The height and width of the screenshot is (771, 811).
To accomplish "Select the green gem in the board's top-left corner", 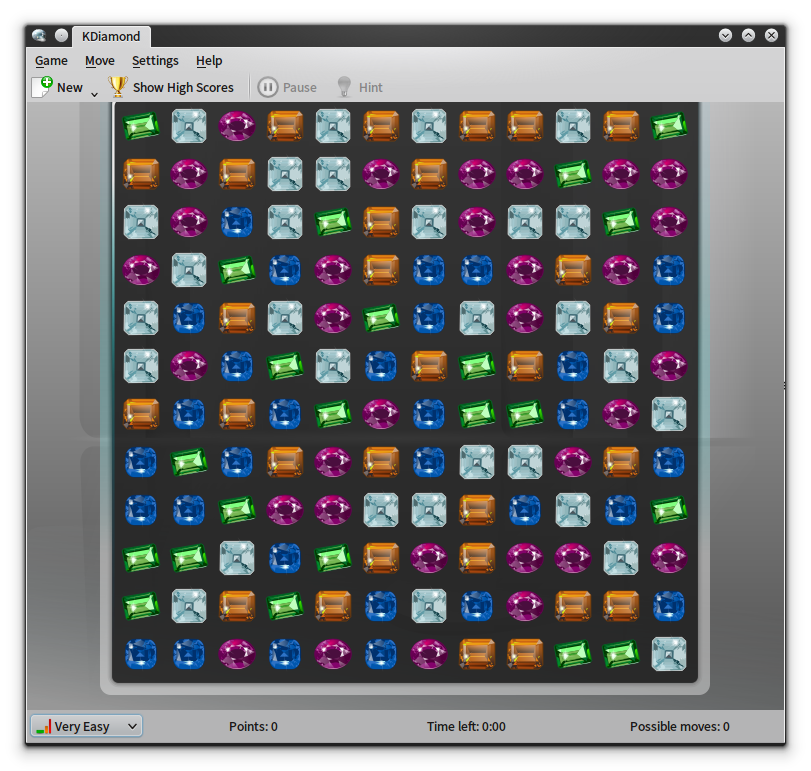I will [x=141, y=126].
